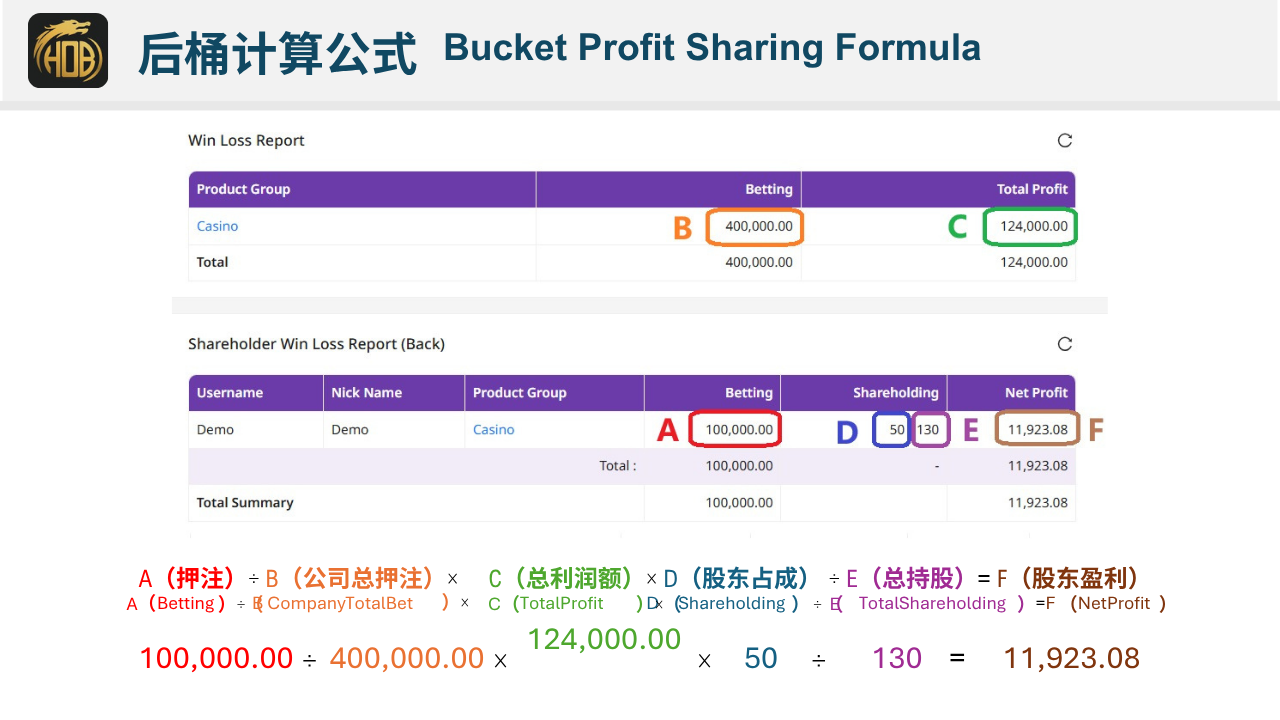
Task: Select the red-circled 100,000.00 betting value
Action: (x=738, y=430)
